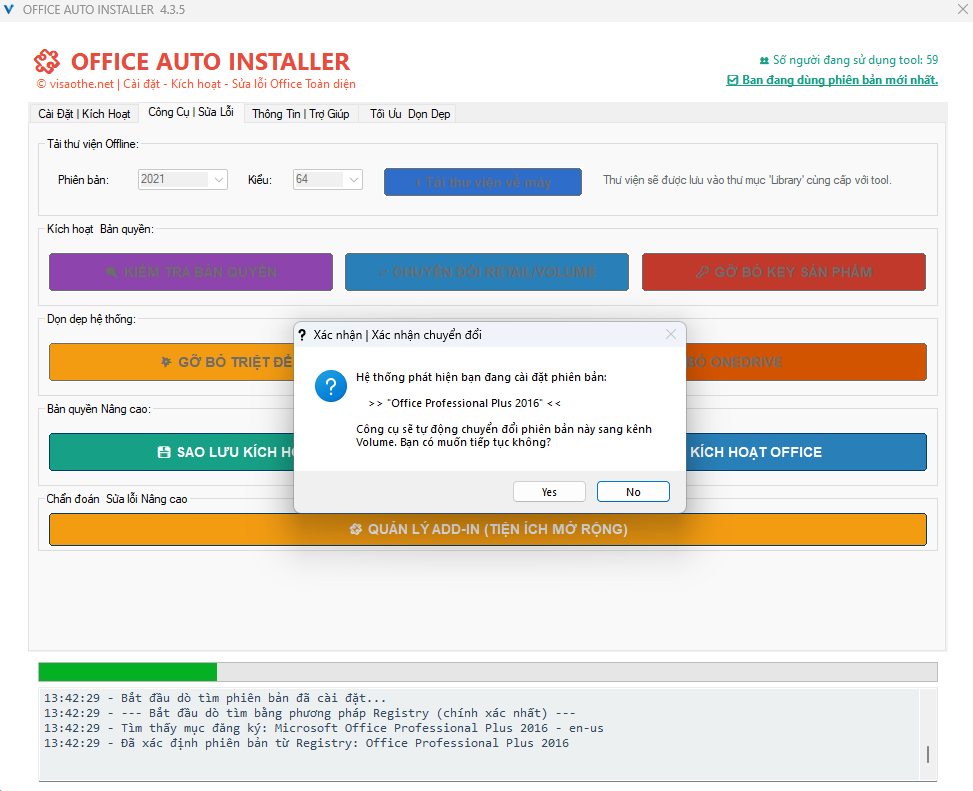Click the question mark icon in dialog body

click(x=331, y=386)
